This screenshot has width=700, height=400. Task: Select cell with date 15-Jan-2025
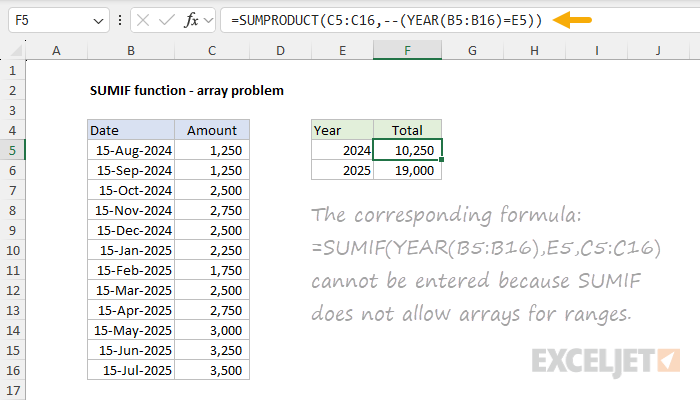coord(131,250)
